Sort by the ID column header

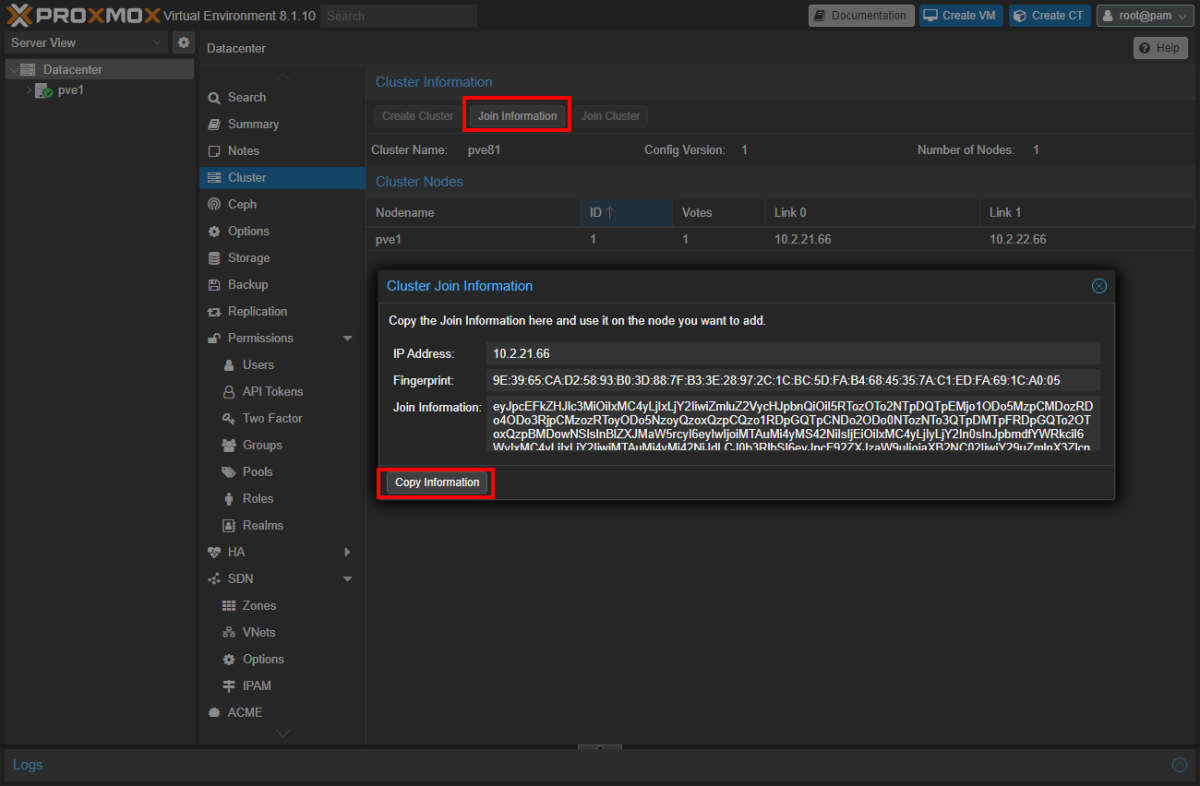(x=626, y=213)
